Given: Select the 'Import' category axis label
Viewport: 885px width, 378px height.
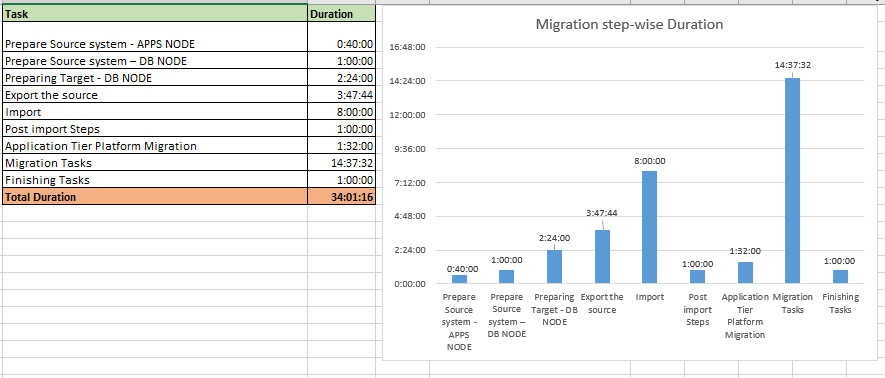Looking at the screenshot, I should point(650,297).
